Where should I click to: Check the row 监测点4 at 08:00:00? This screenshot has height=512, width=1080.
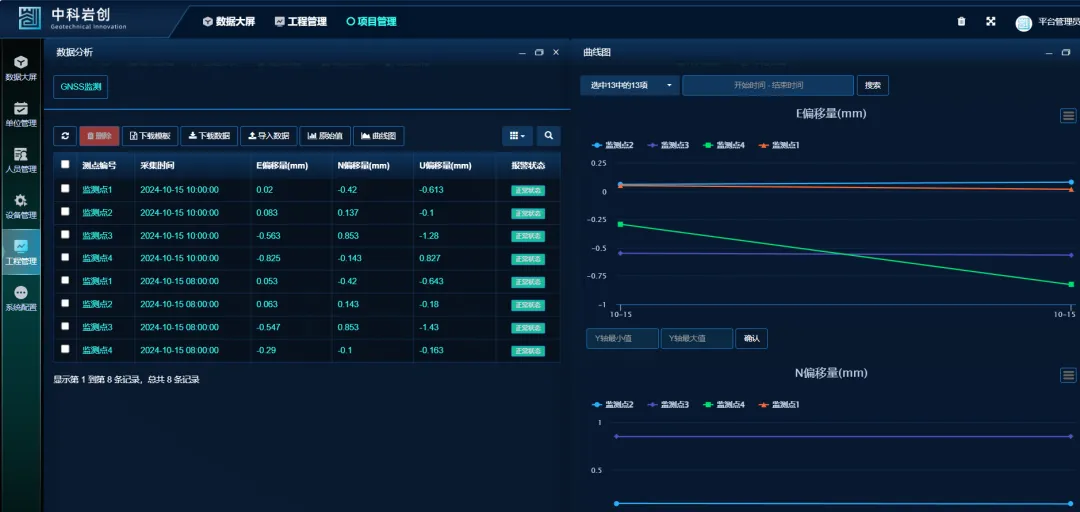click(65, 349)
